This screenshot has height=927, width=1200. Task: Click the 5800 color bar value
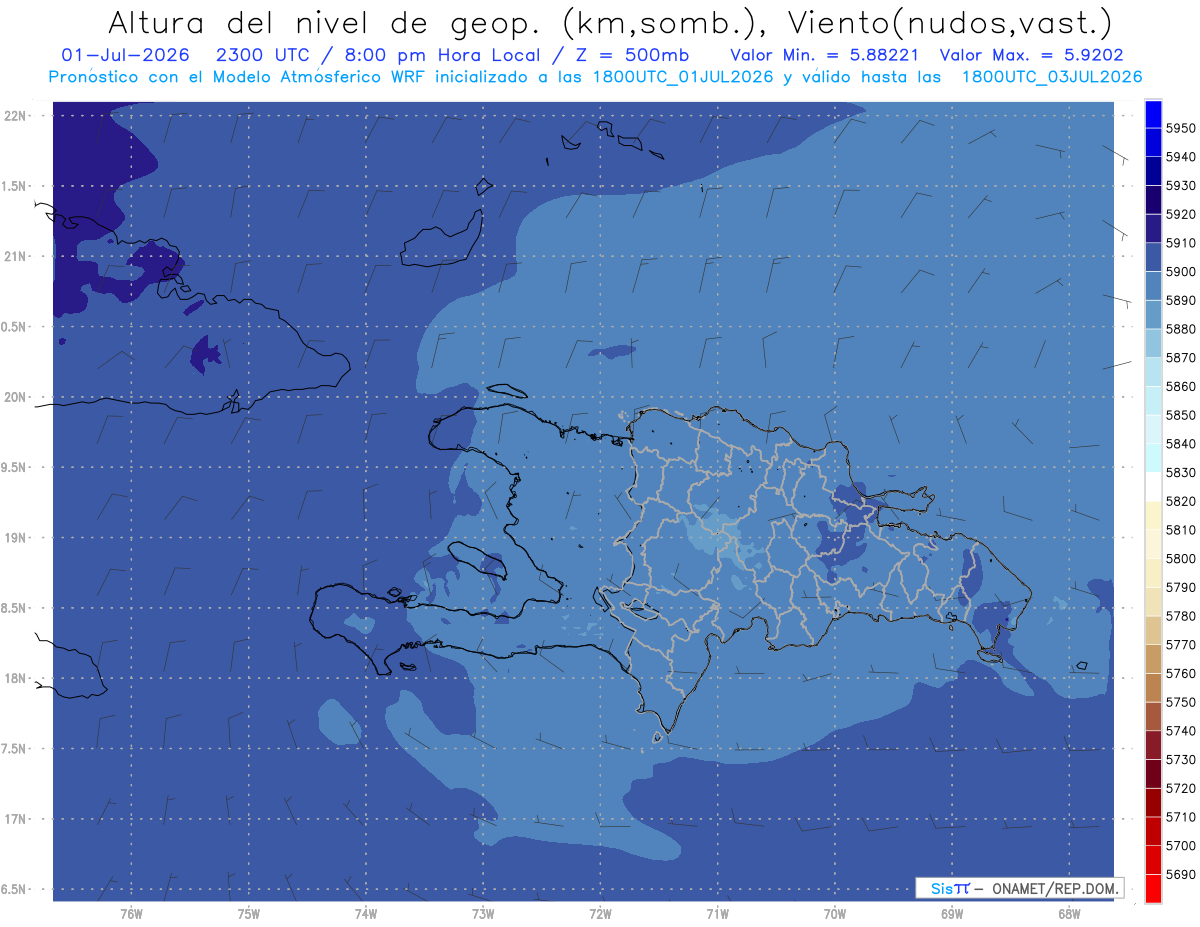click(x=1181, y=558)
